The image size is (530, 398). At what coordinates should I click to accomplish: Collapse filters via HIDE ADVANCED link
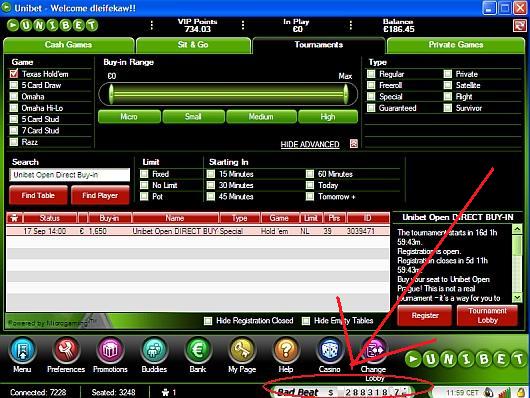click(x=310, y=144)
